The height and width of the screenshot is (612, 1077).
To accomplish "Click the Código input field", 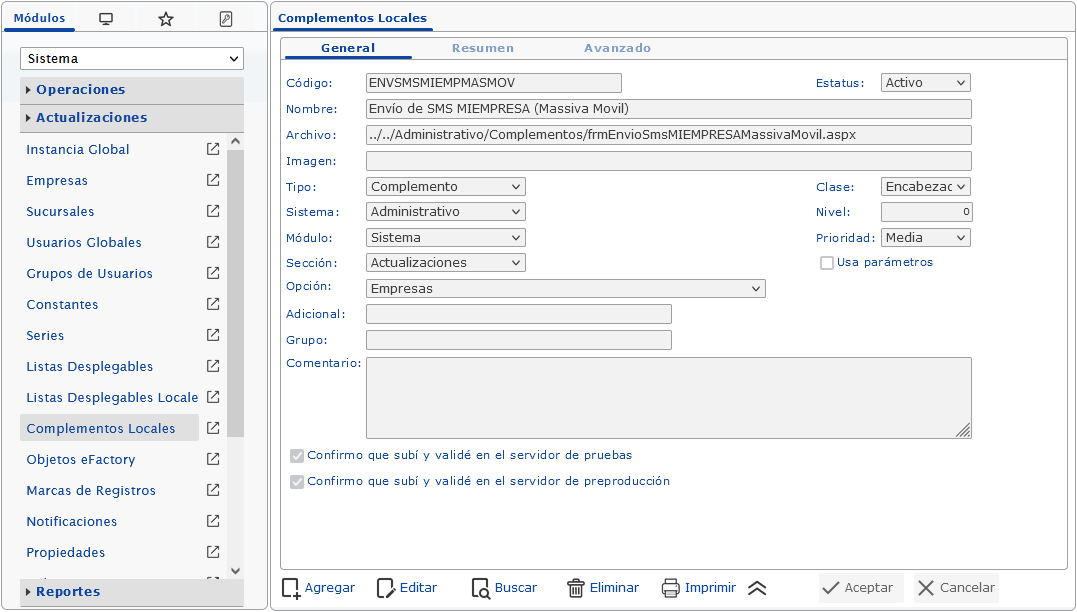I will click(494, 82).
